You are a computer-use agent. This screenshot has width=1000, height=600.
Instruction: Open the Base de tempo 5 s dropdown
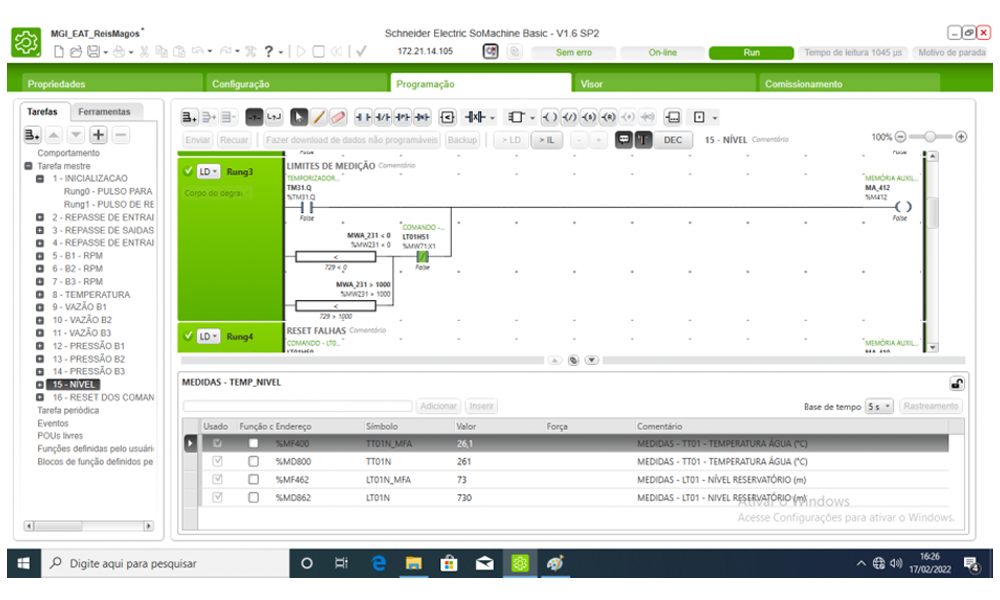pos(880,407)
